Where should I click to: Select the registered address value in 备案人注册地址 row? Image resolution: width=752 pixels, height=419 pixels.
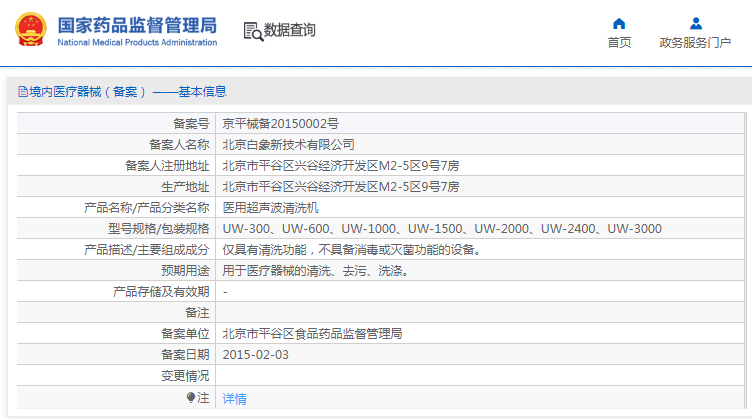pos(341,166)
